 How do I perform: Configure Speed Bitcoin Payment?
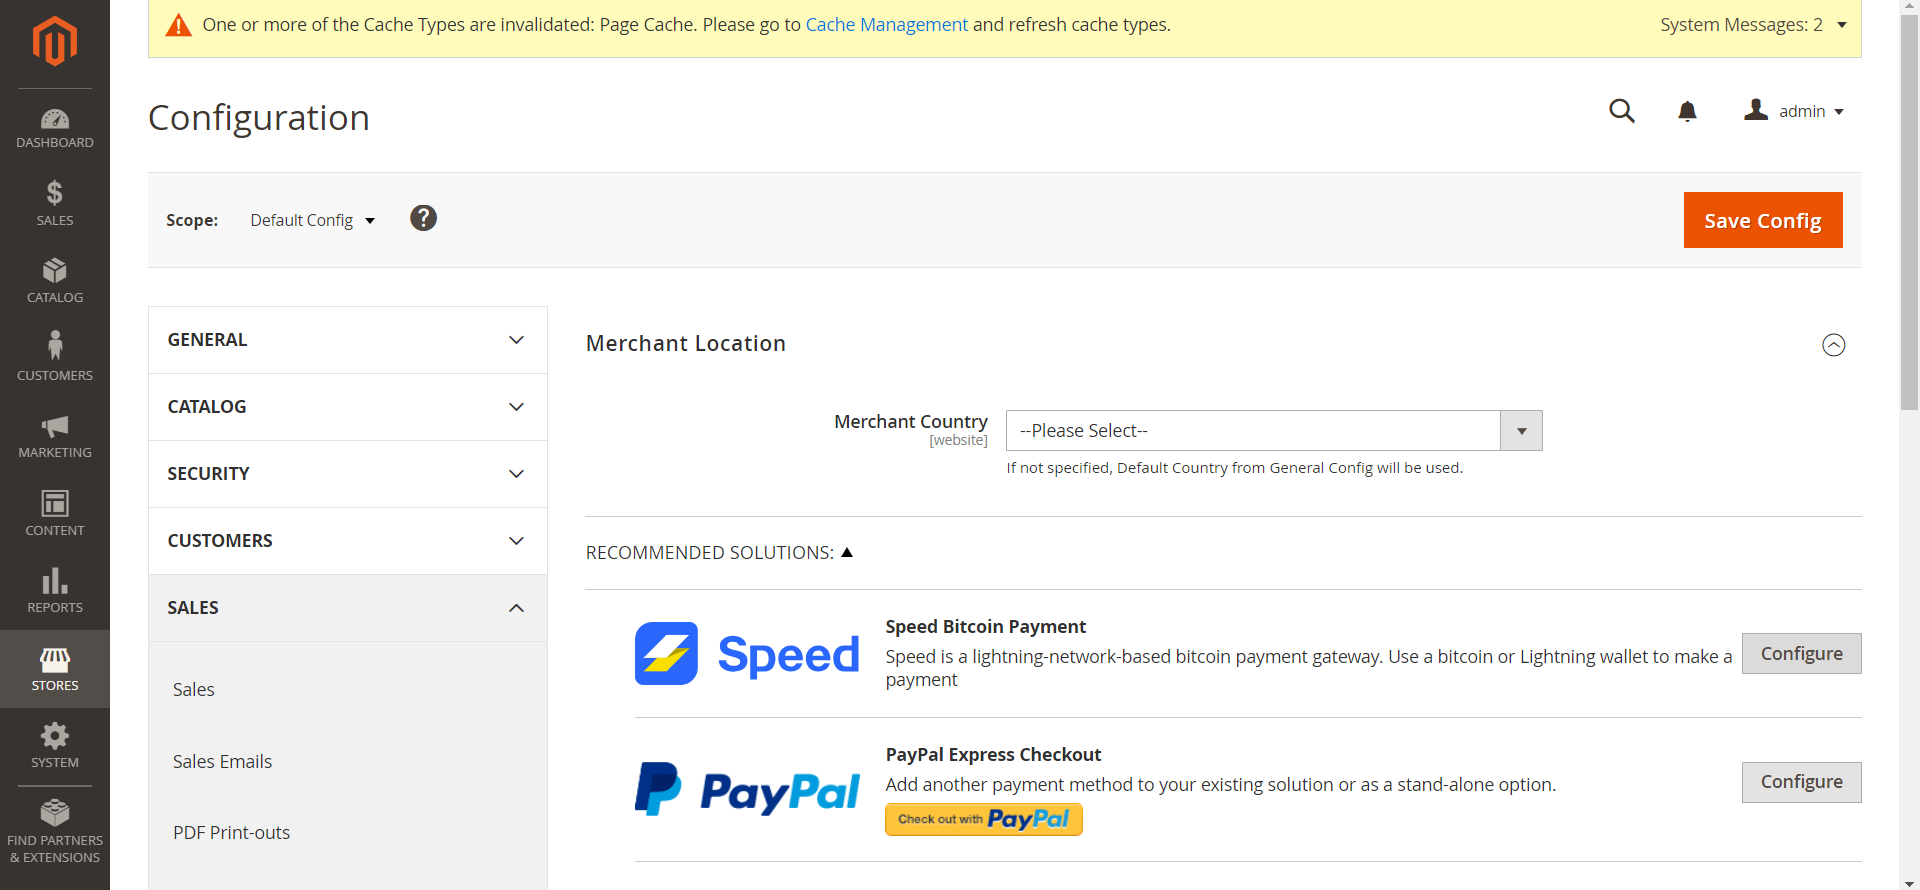tap(1801, 654)
